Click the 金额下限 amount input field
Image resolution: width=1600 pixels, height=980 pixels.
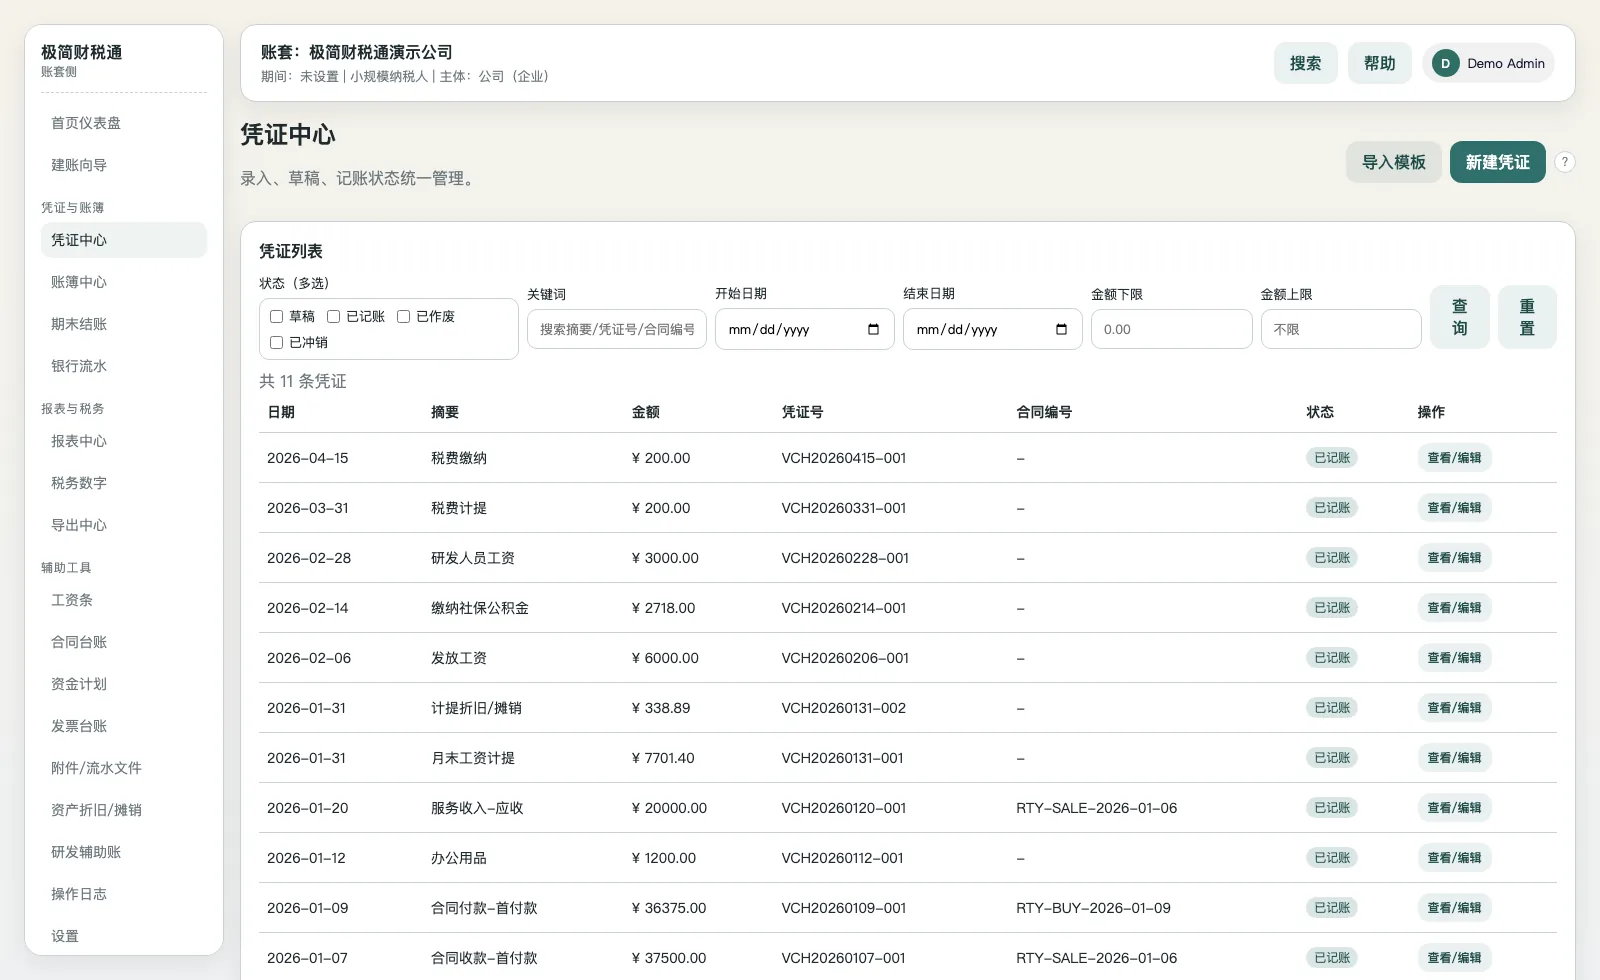(1171, 329)
